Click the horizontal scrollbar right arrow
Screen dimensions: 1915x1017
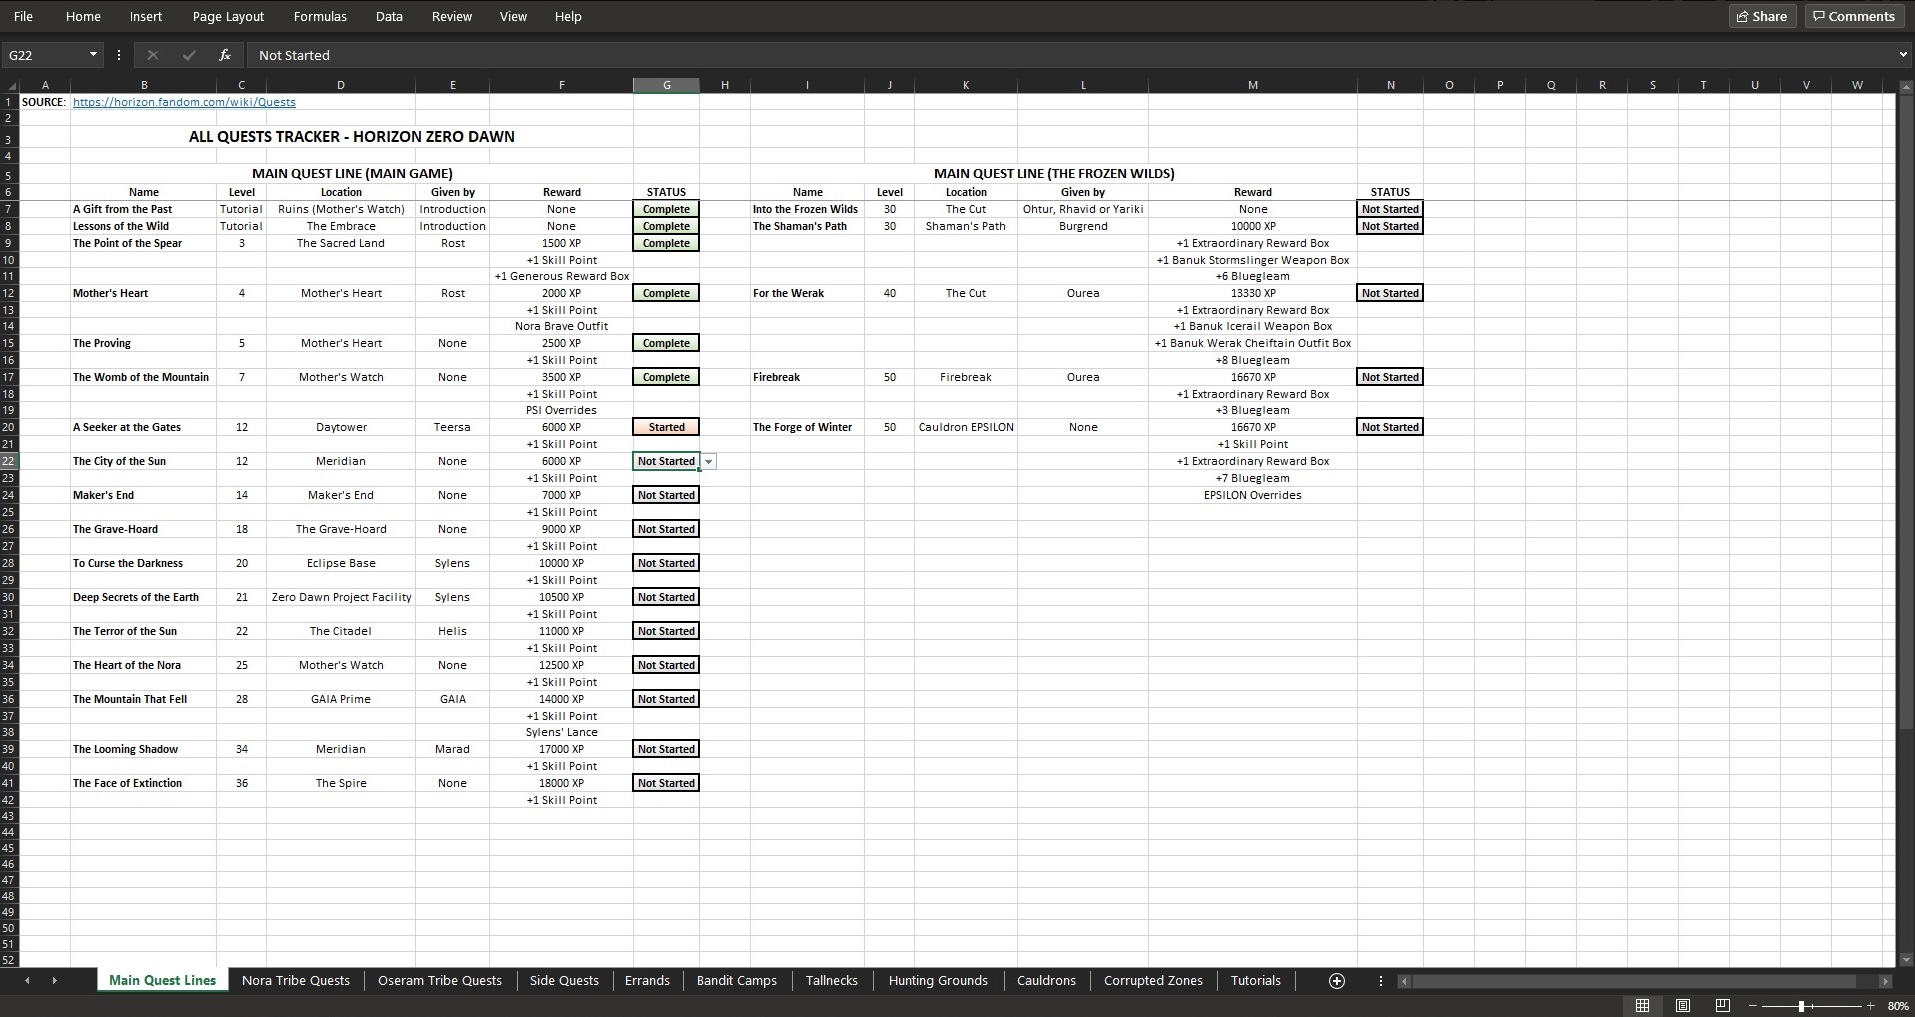click(1885, 982)
